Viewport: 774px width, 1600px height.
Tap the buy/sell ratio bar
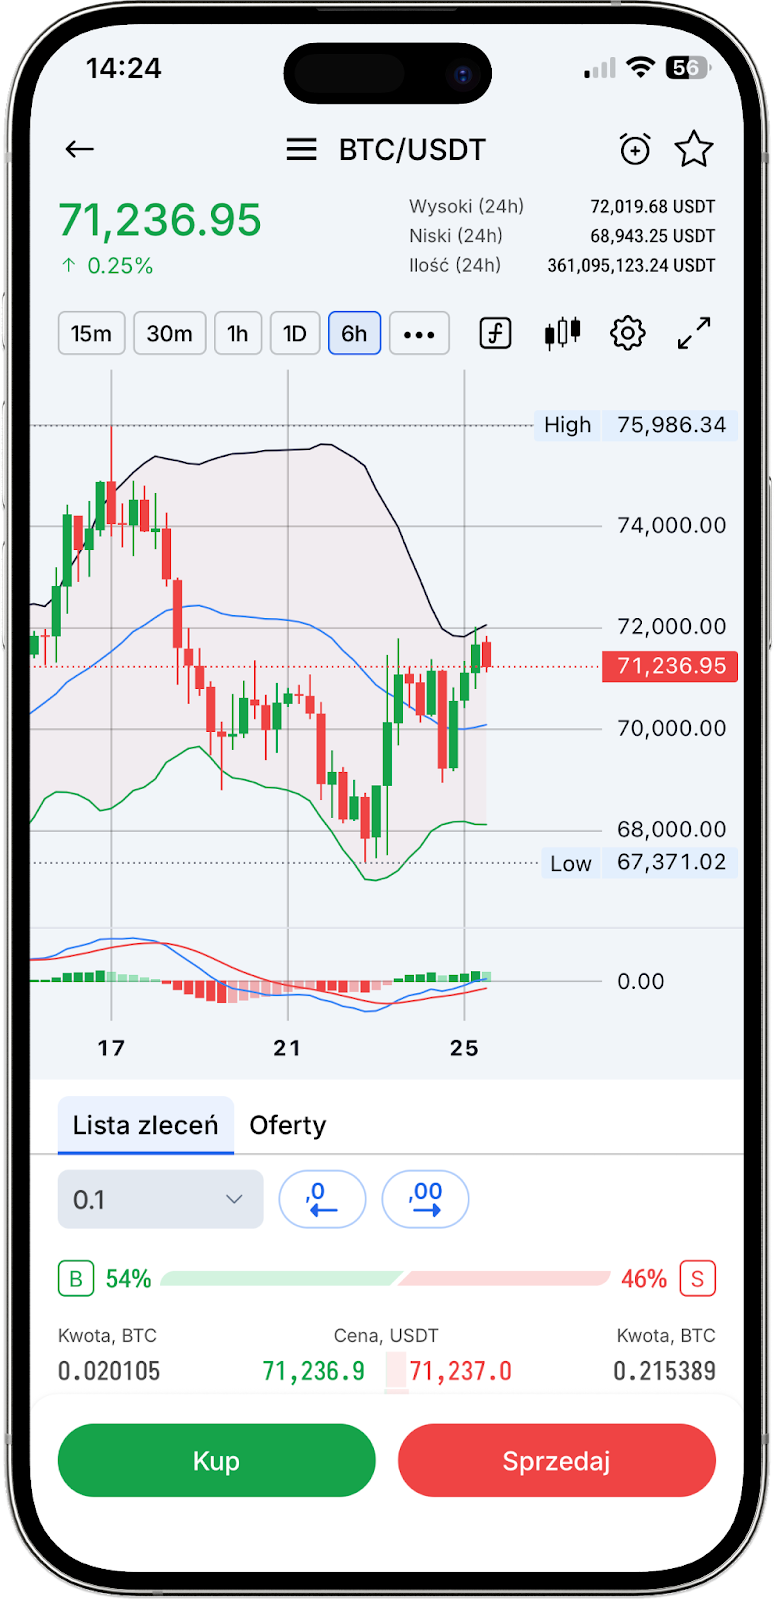click(385, 1279)
